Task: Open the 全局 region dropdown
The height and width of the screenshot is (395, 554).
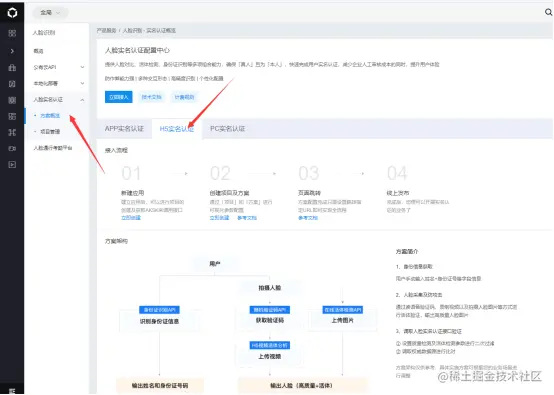Action: pyautogui.click(x=50, y=13)
